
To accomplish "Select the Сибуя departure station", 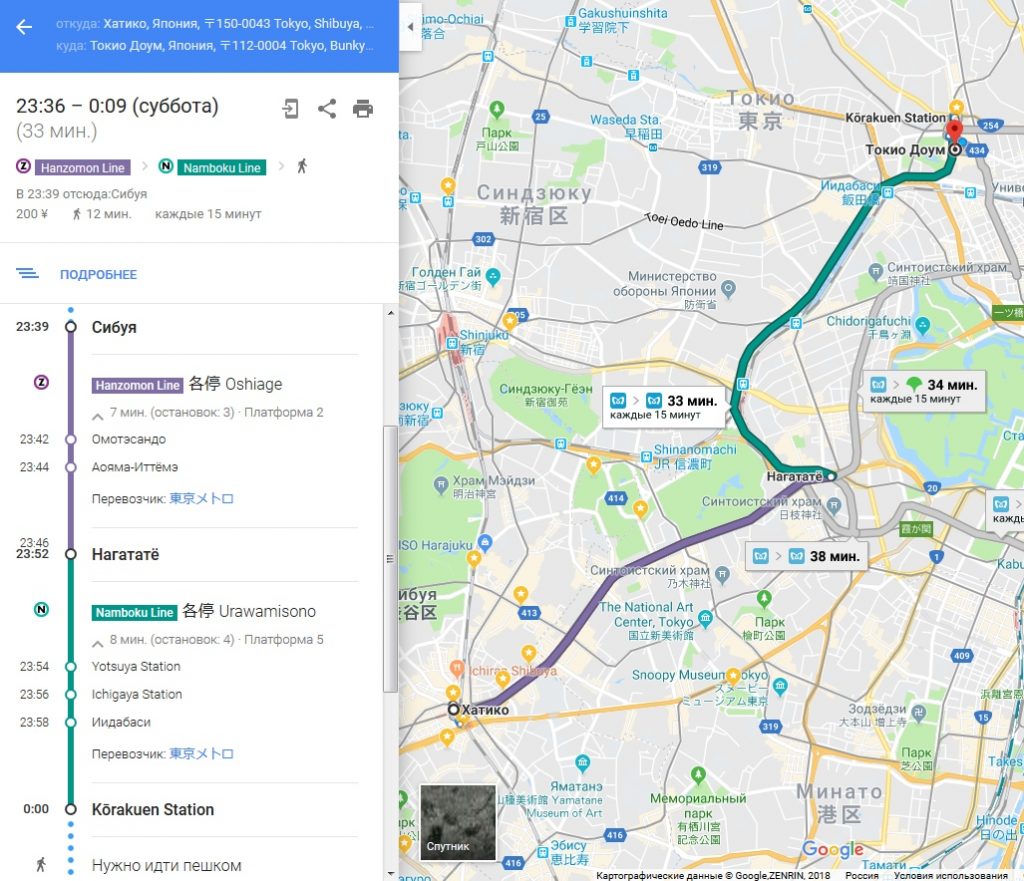I will pyautogui.click(x=114, y=328).
